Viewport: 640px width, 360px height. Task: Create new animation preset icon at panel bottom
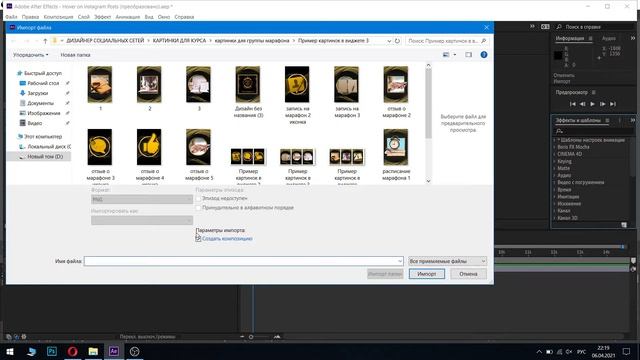[x=624, y=225]
